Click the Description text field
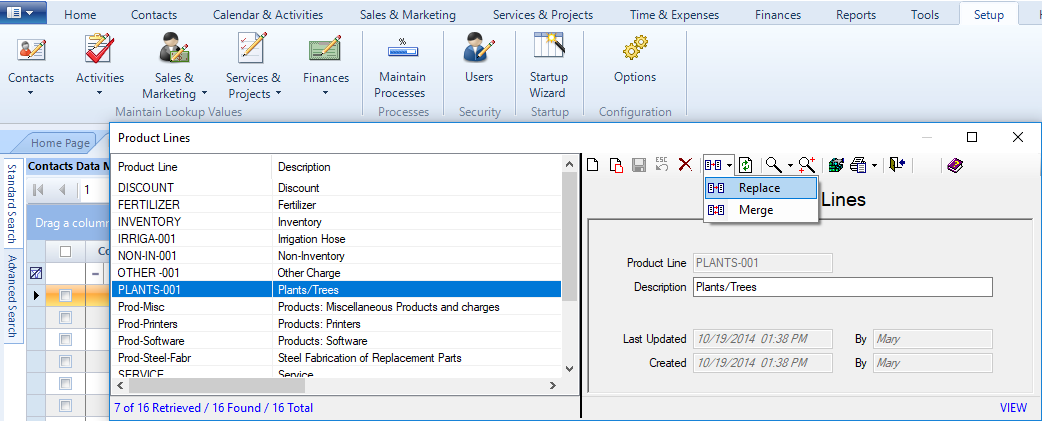Viewport: 1042px width, 421px height. [x=842, y=287]
